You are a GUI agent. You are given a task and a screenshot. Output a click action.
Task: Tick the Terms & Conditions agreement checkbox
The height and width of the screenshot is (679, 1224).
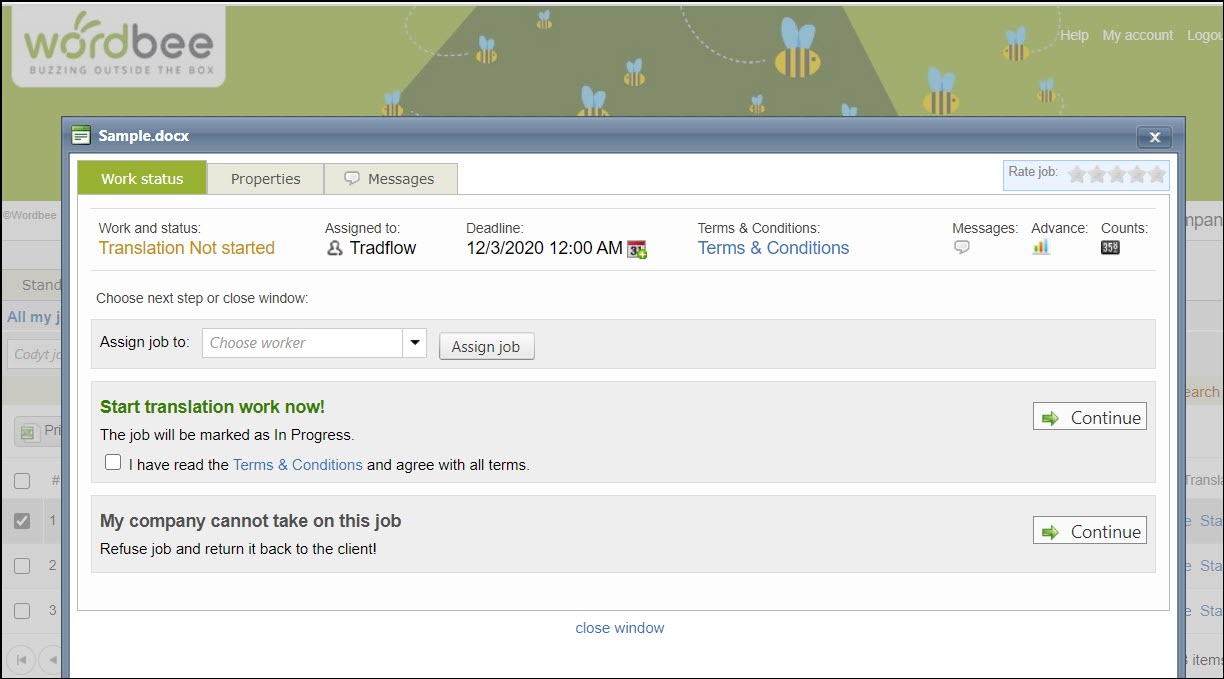point(113,462)
